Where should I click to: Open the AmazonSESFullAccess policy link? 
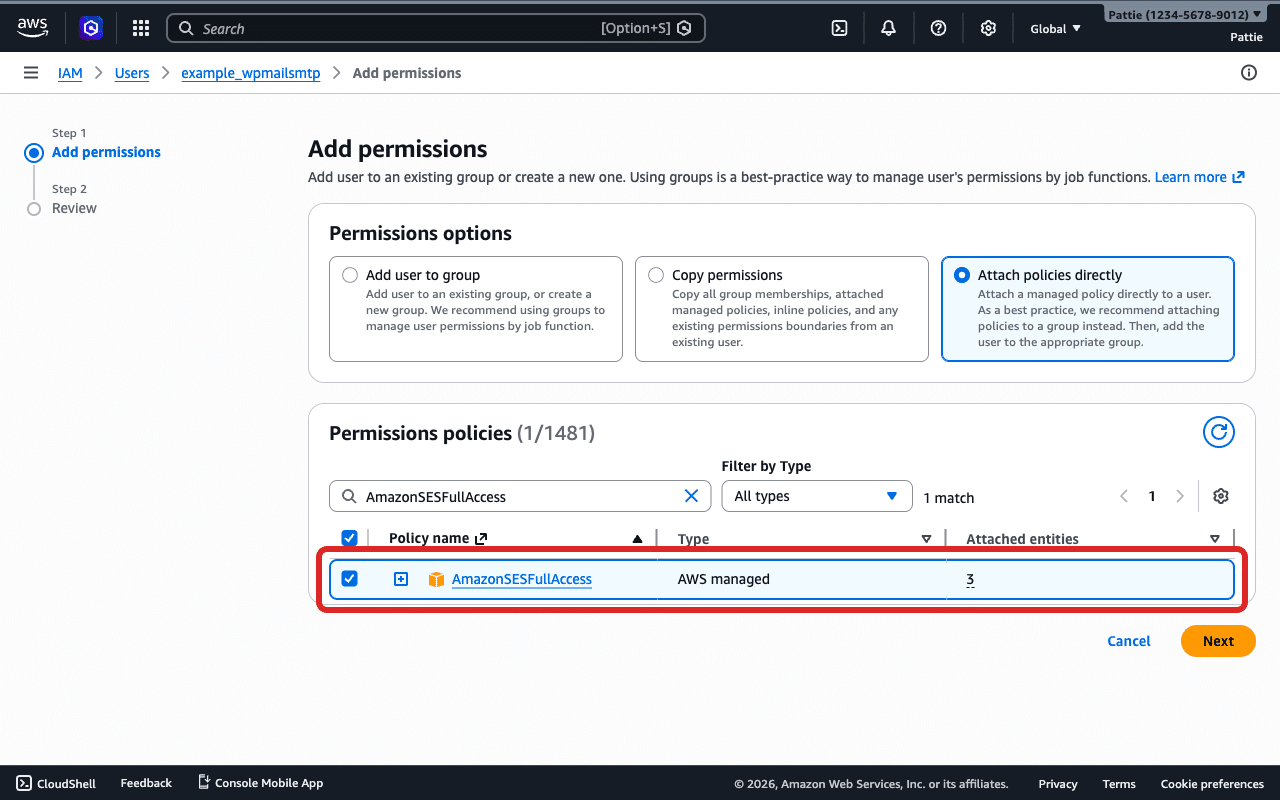point(522,579)
